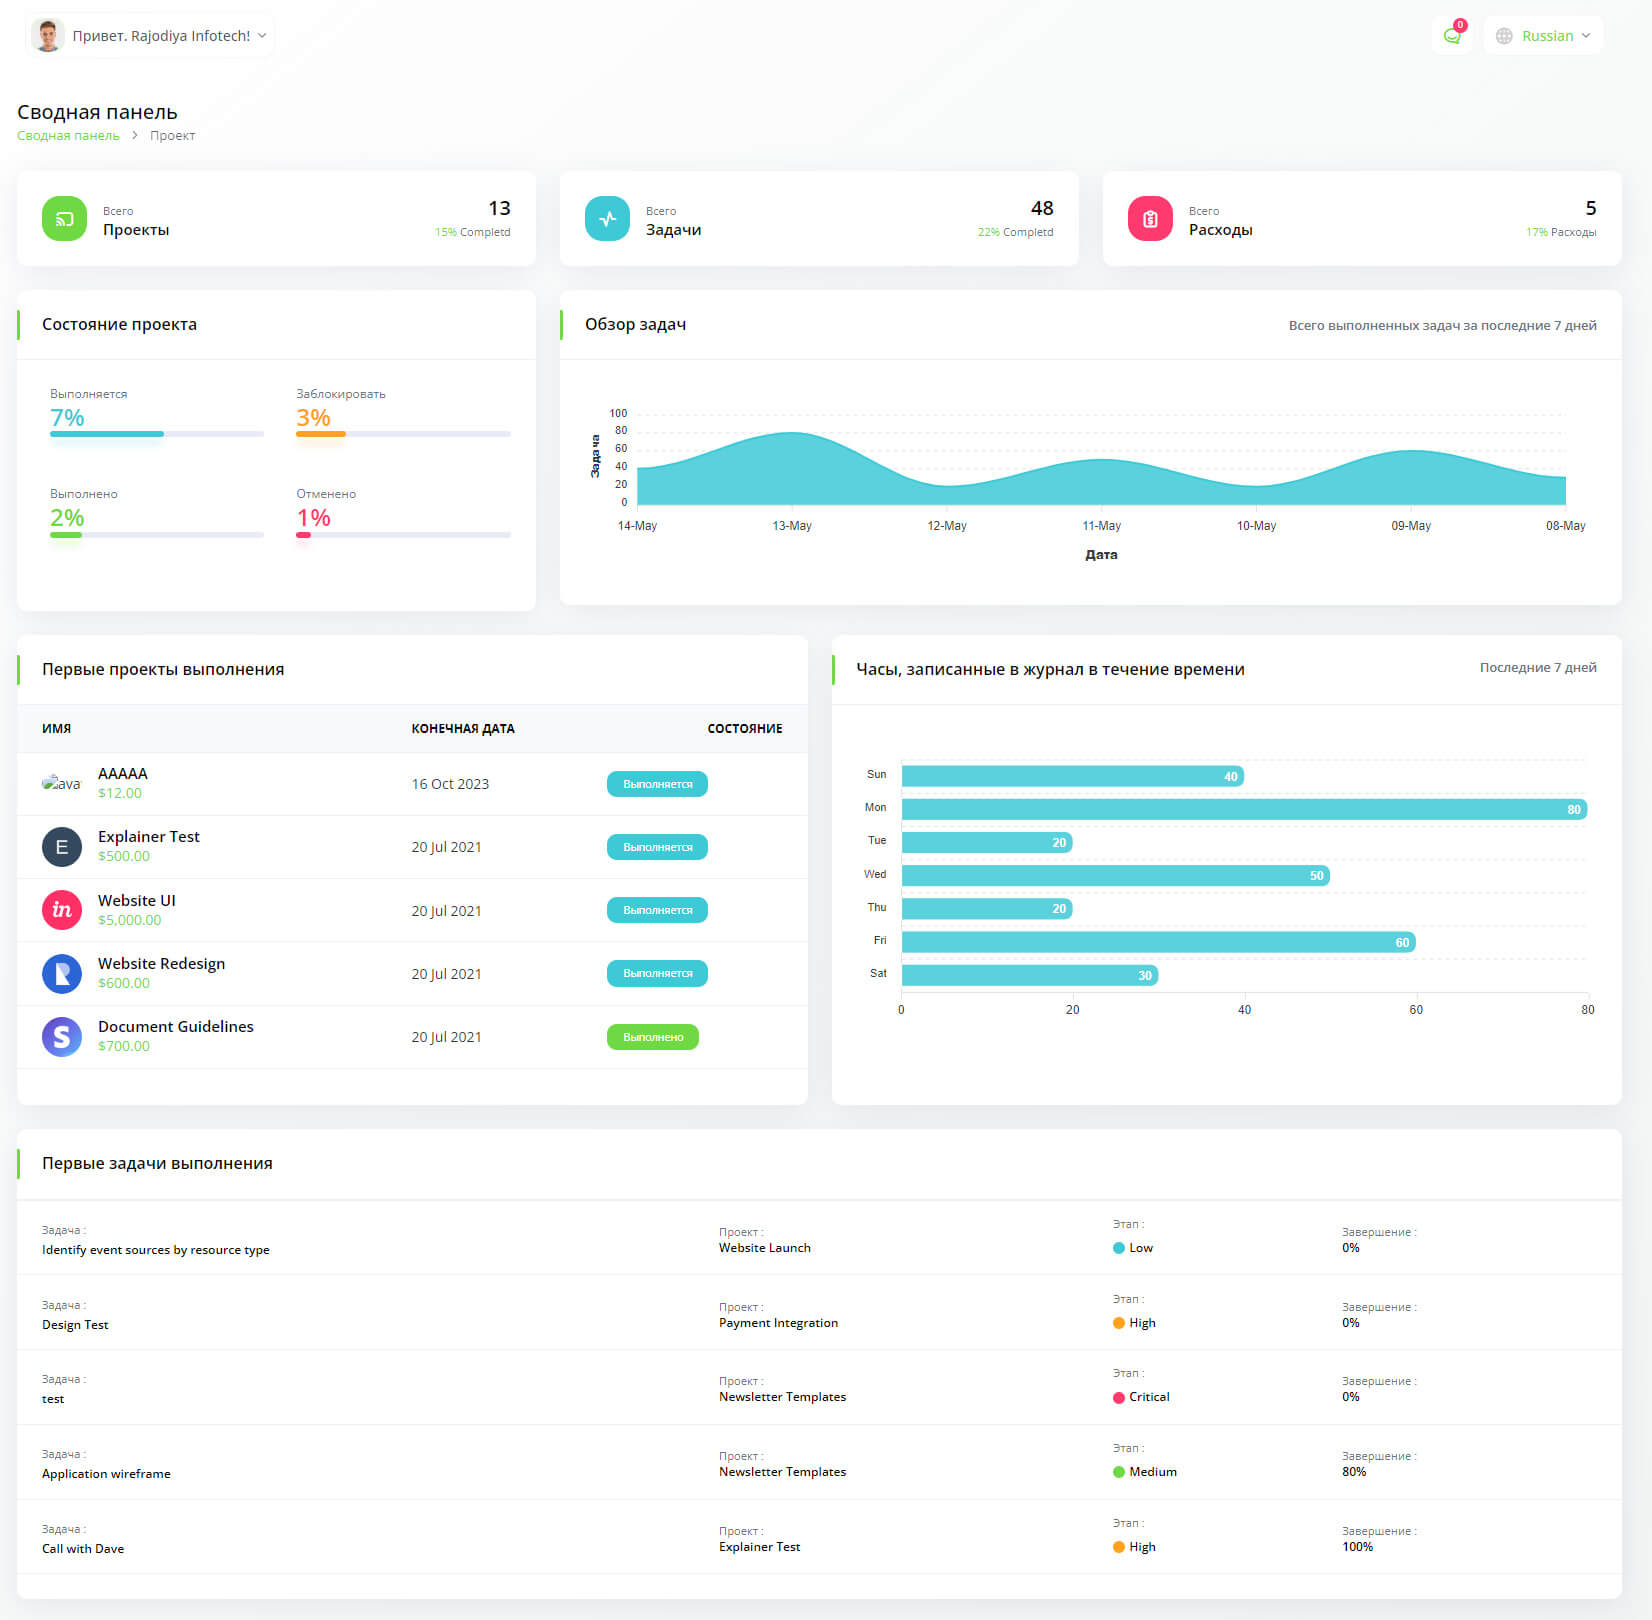
Task: Click the Конечная дата column header
Action: click(x=463, y=729)
